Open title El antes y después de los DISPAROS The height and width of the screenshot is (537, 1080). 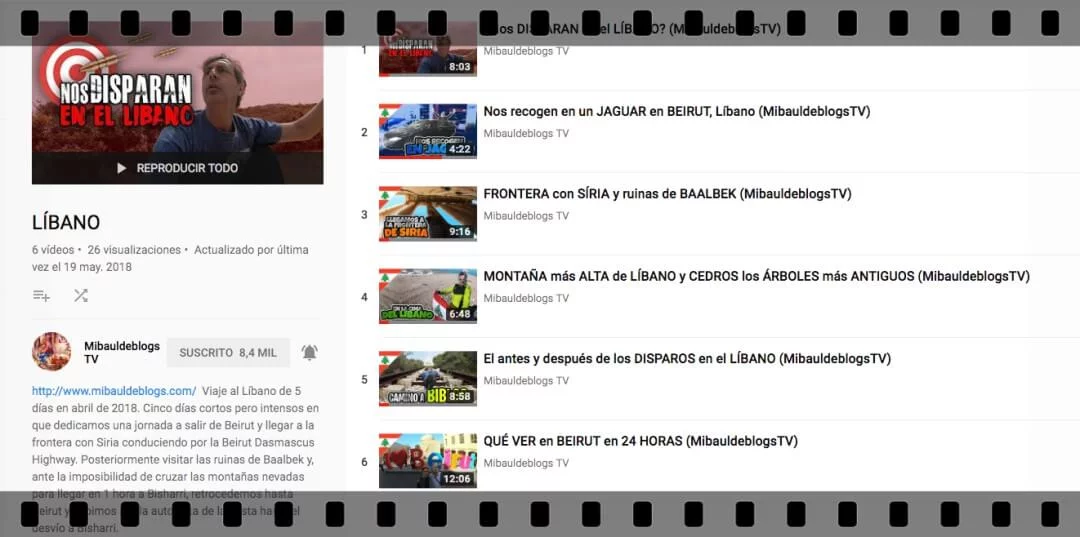click(x=687, y=359)
